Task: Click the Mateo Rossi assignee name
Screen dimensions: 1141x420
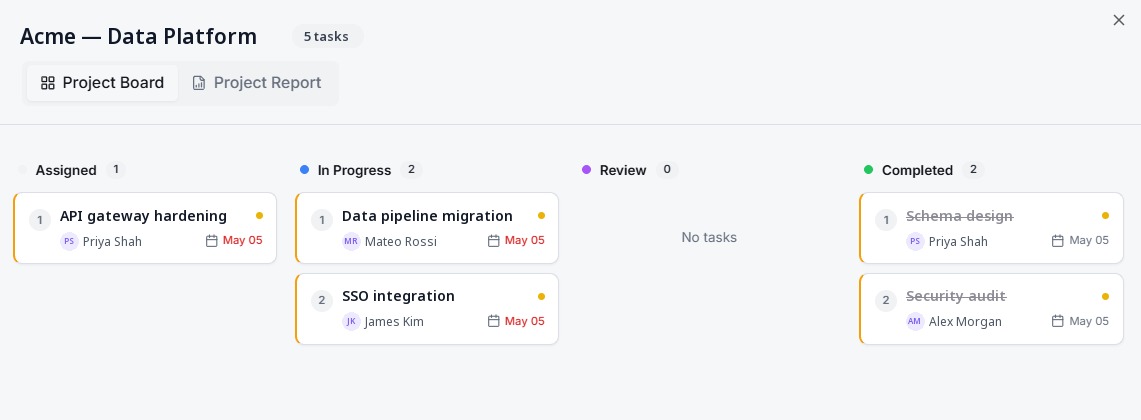Action: [x=401, y=242]
